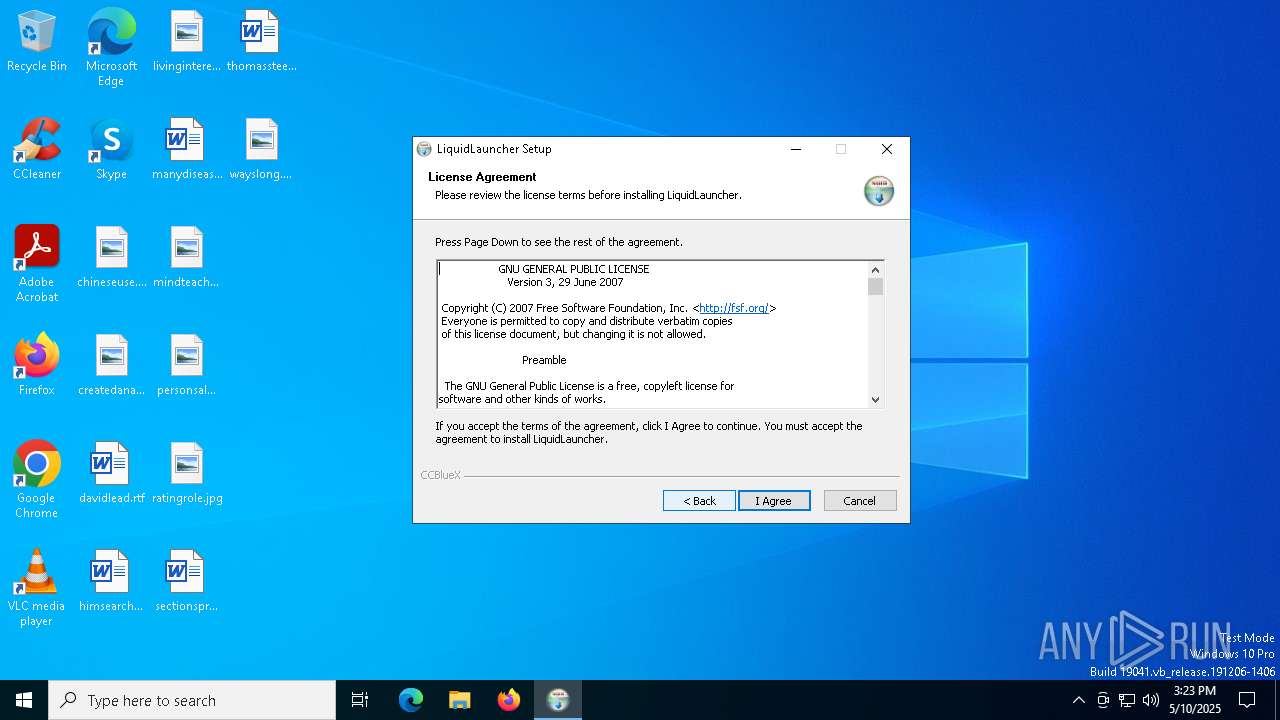Select the sectionspr... Word document

click(186, 581)
